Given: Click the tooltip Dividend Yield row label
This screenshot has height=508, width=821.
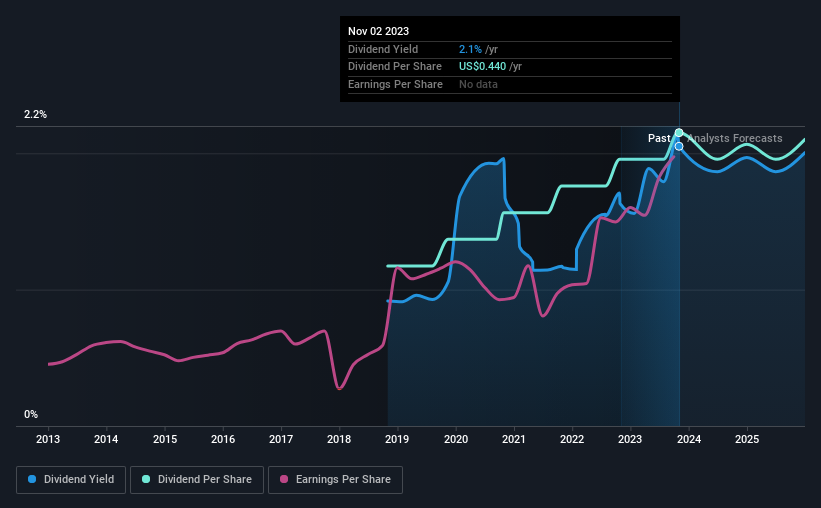Looking at the screenshot, I should pos(383,49).
